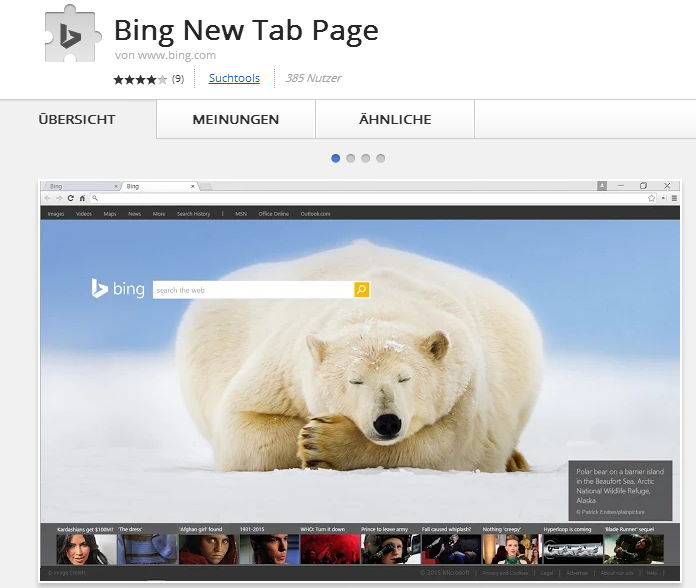Image resolution: width=696 pixels, height=588 pixels.
Task: Open the Suchtools category link
Action: tap(234, 78)
